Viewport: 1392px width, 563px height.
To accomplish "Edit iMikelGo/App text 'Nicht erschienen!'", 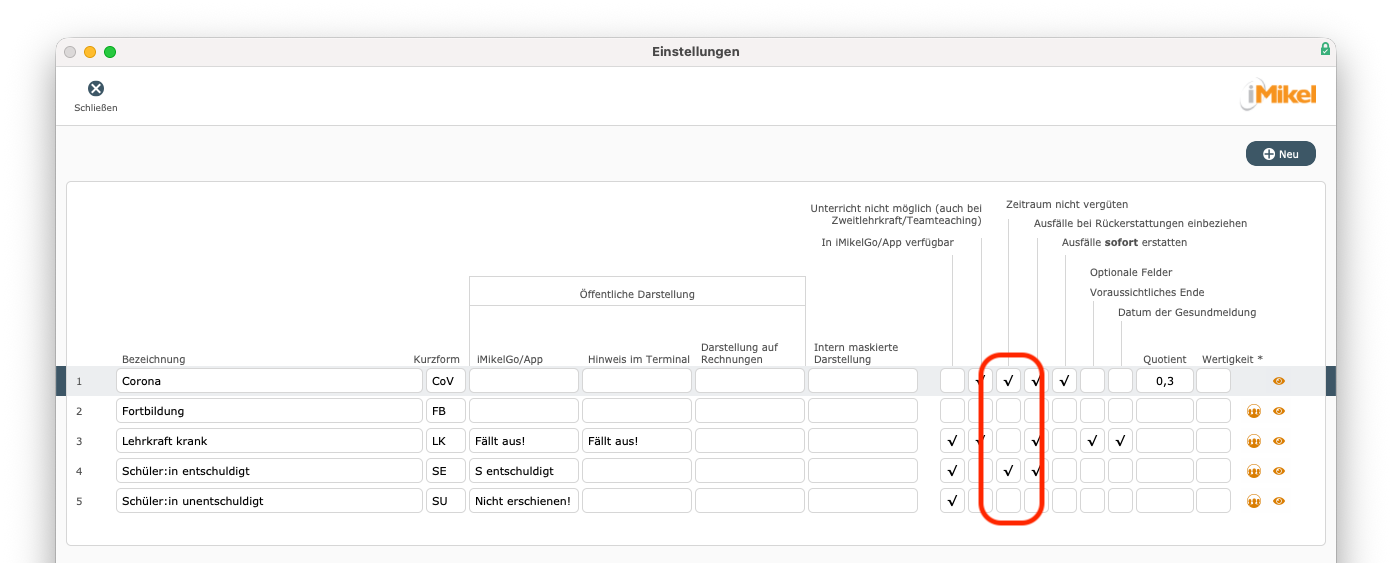I will [x=524, y=501].
